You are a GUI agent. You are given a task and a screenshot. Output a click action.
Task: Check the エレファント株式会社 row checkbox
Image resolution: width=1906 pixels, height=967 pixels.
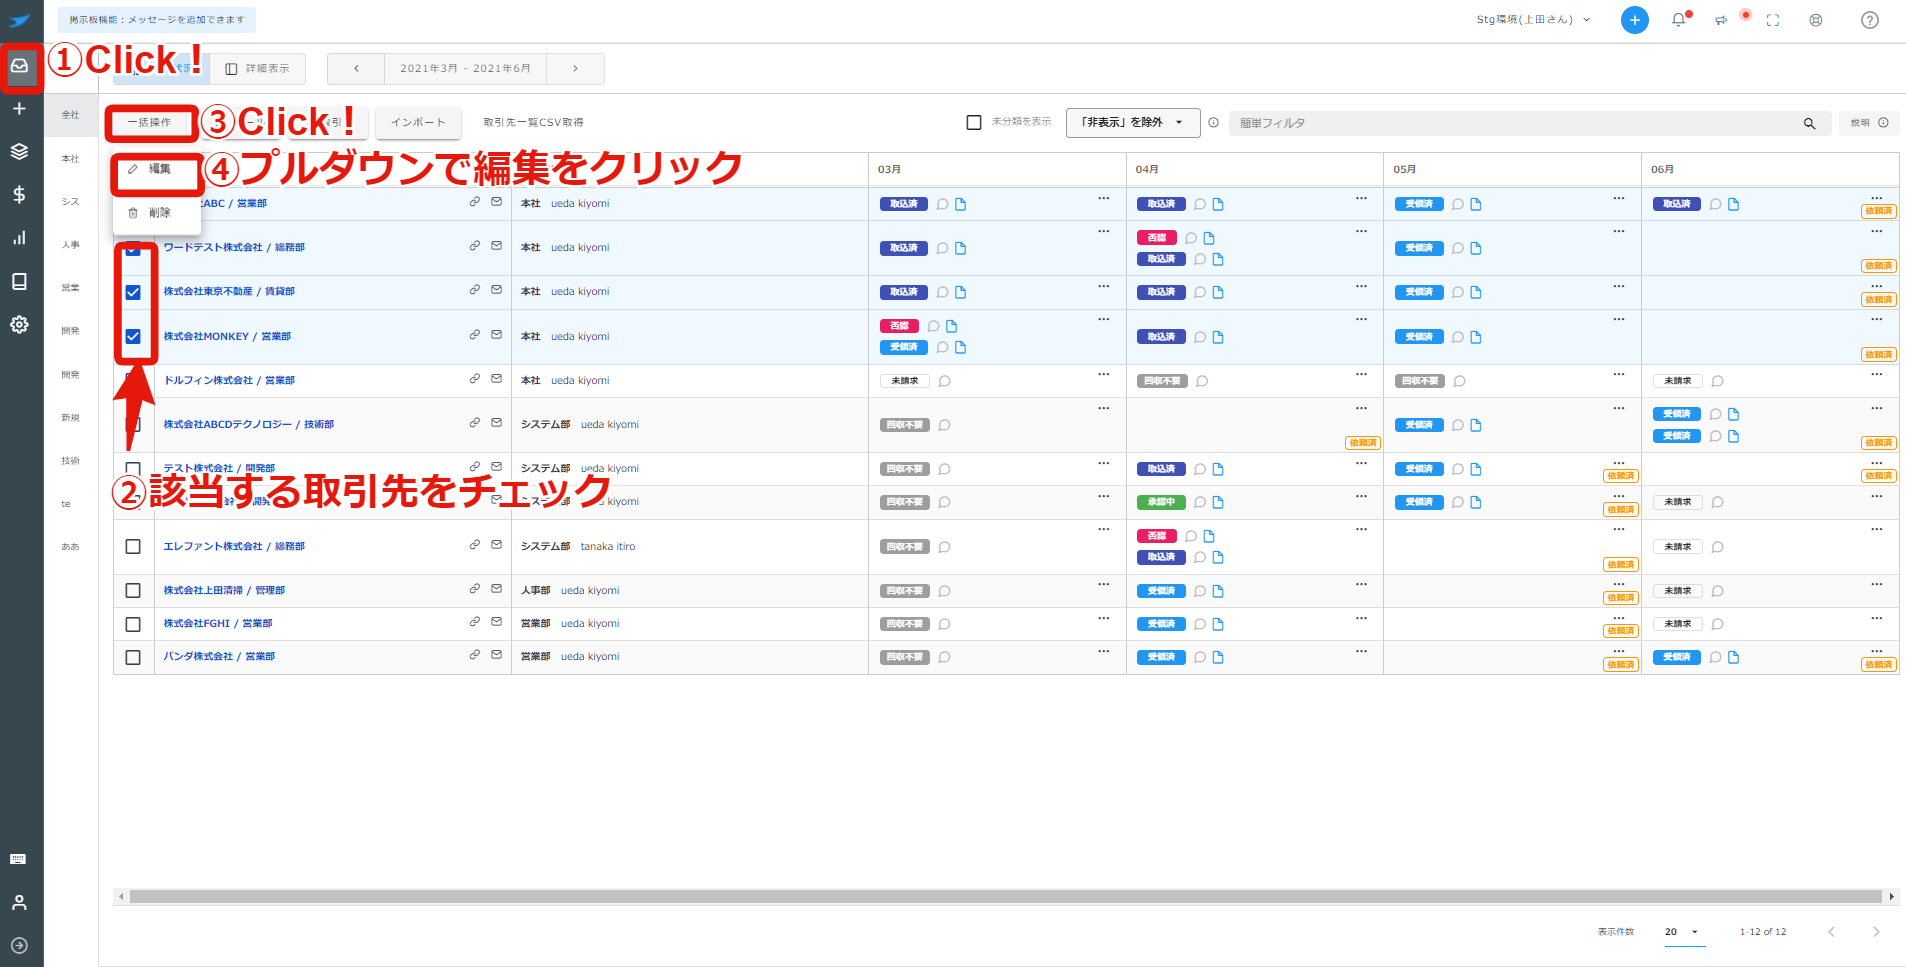133,546
